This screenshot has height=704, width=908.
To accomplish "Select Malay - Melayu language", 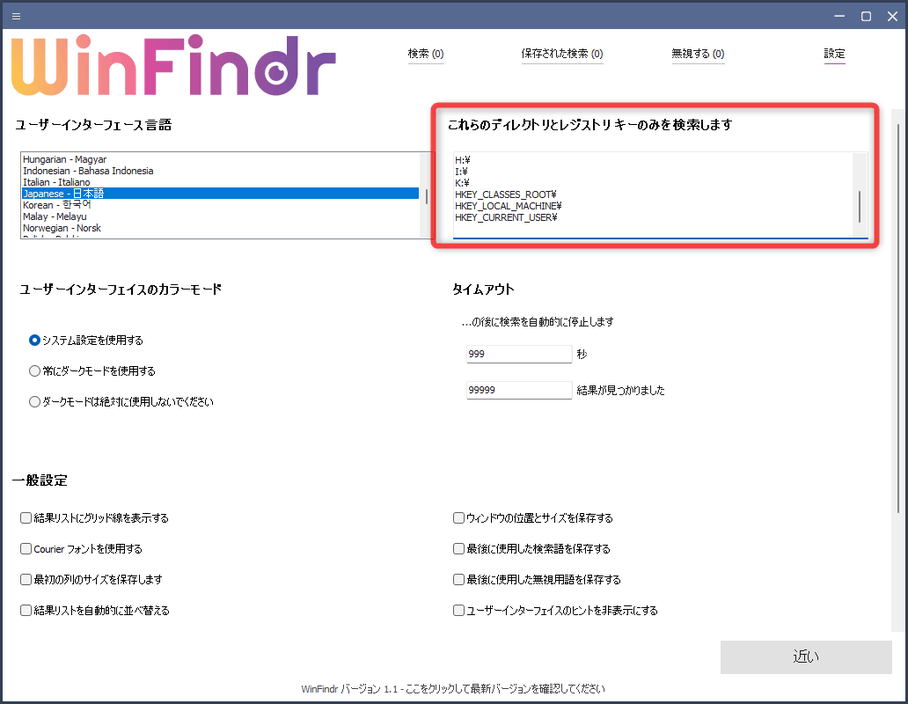I will (220, 217).
